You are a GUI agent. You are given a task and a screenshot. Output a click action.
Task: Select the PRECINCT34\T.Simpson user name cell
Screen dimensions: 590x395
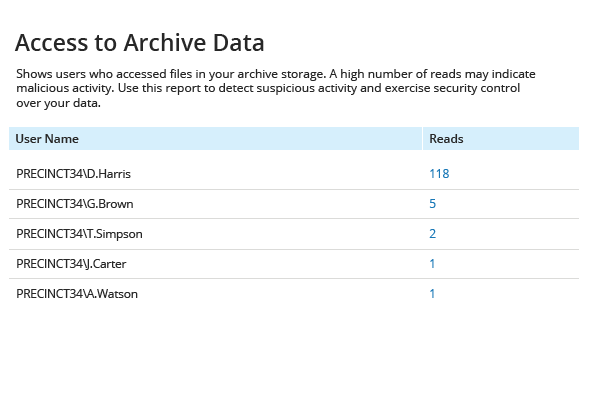(79, 234)
